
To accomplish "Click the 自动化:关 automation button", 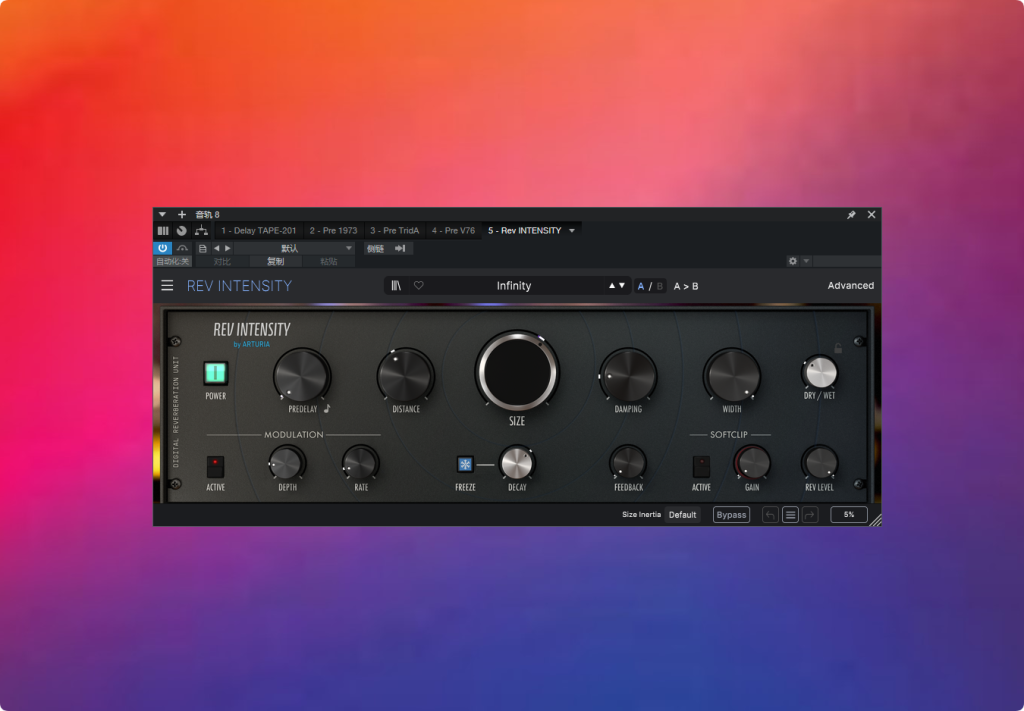I will (x=172, y=261).
